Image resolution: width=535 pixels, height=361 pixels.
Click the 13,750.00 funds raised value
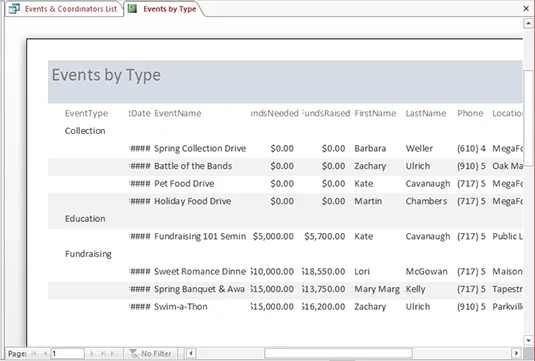(323, 289)
